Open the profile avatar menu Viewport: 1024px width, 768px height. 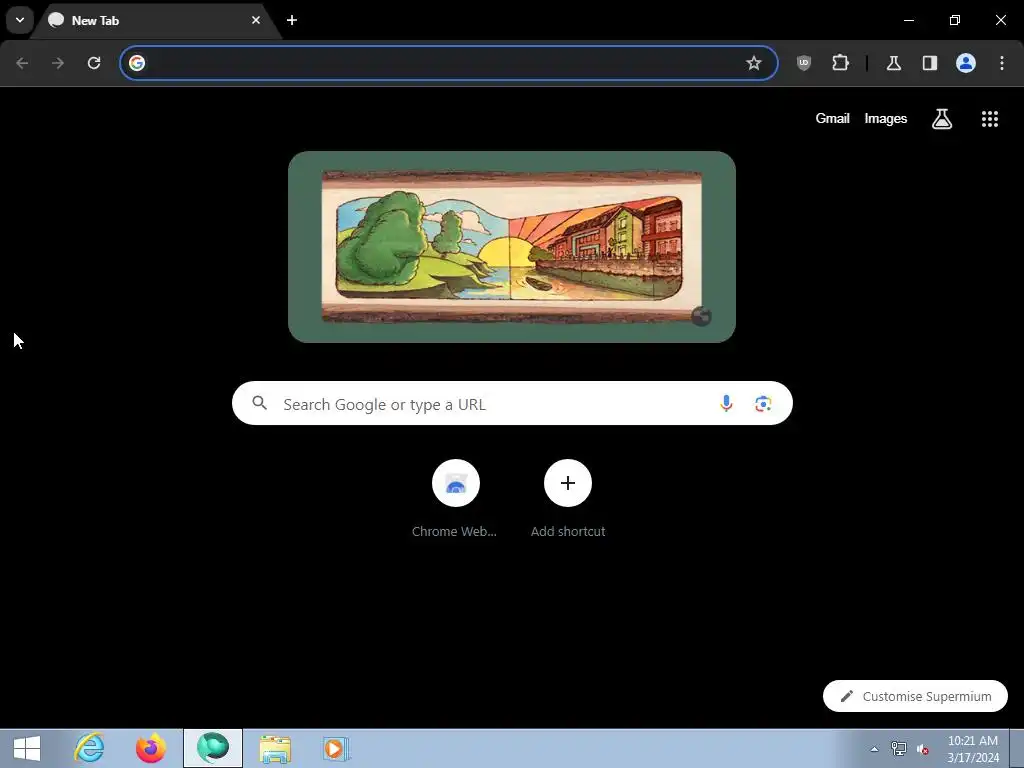pyautogui.click(x=966, y=63)
